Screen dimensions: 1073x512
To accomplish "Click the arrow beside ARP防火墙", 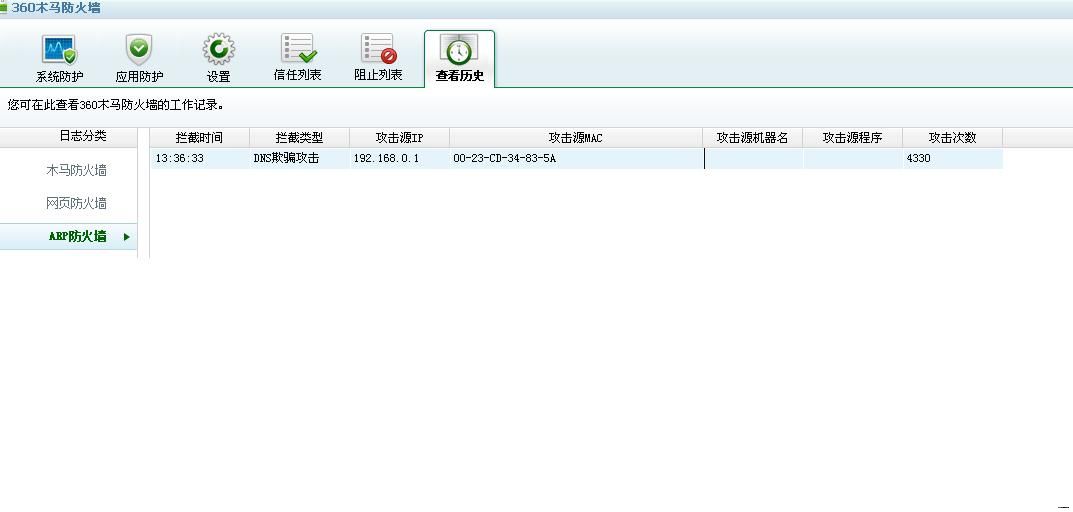I will [x=127, y=237].
